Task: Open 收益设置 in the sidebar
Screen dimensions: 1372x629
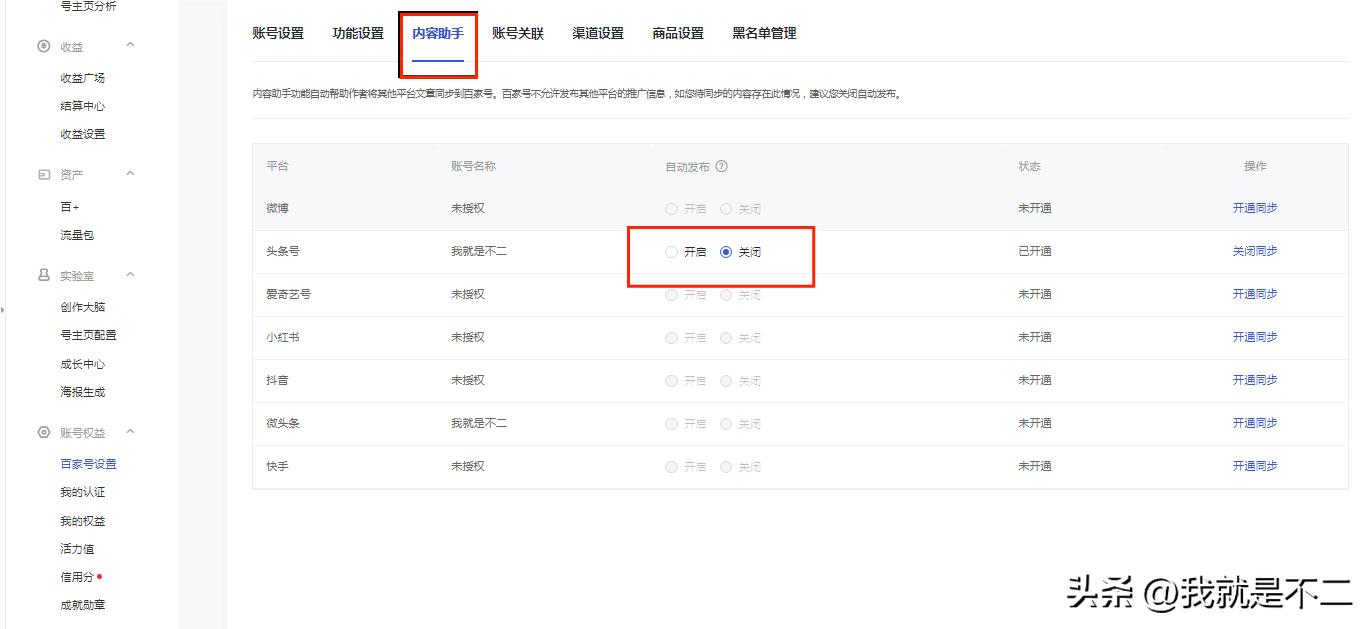Action: pyautogui.click(x=82, y=134)
